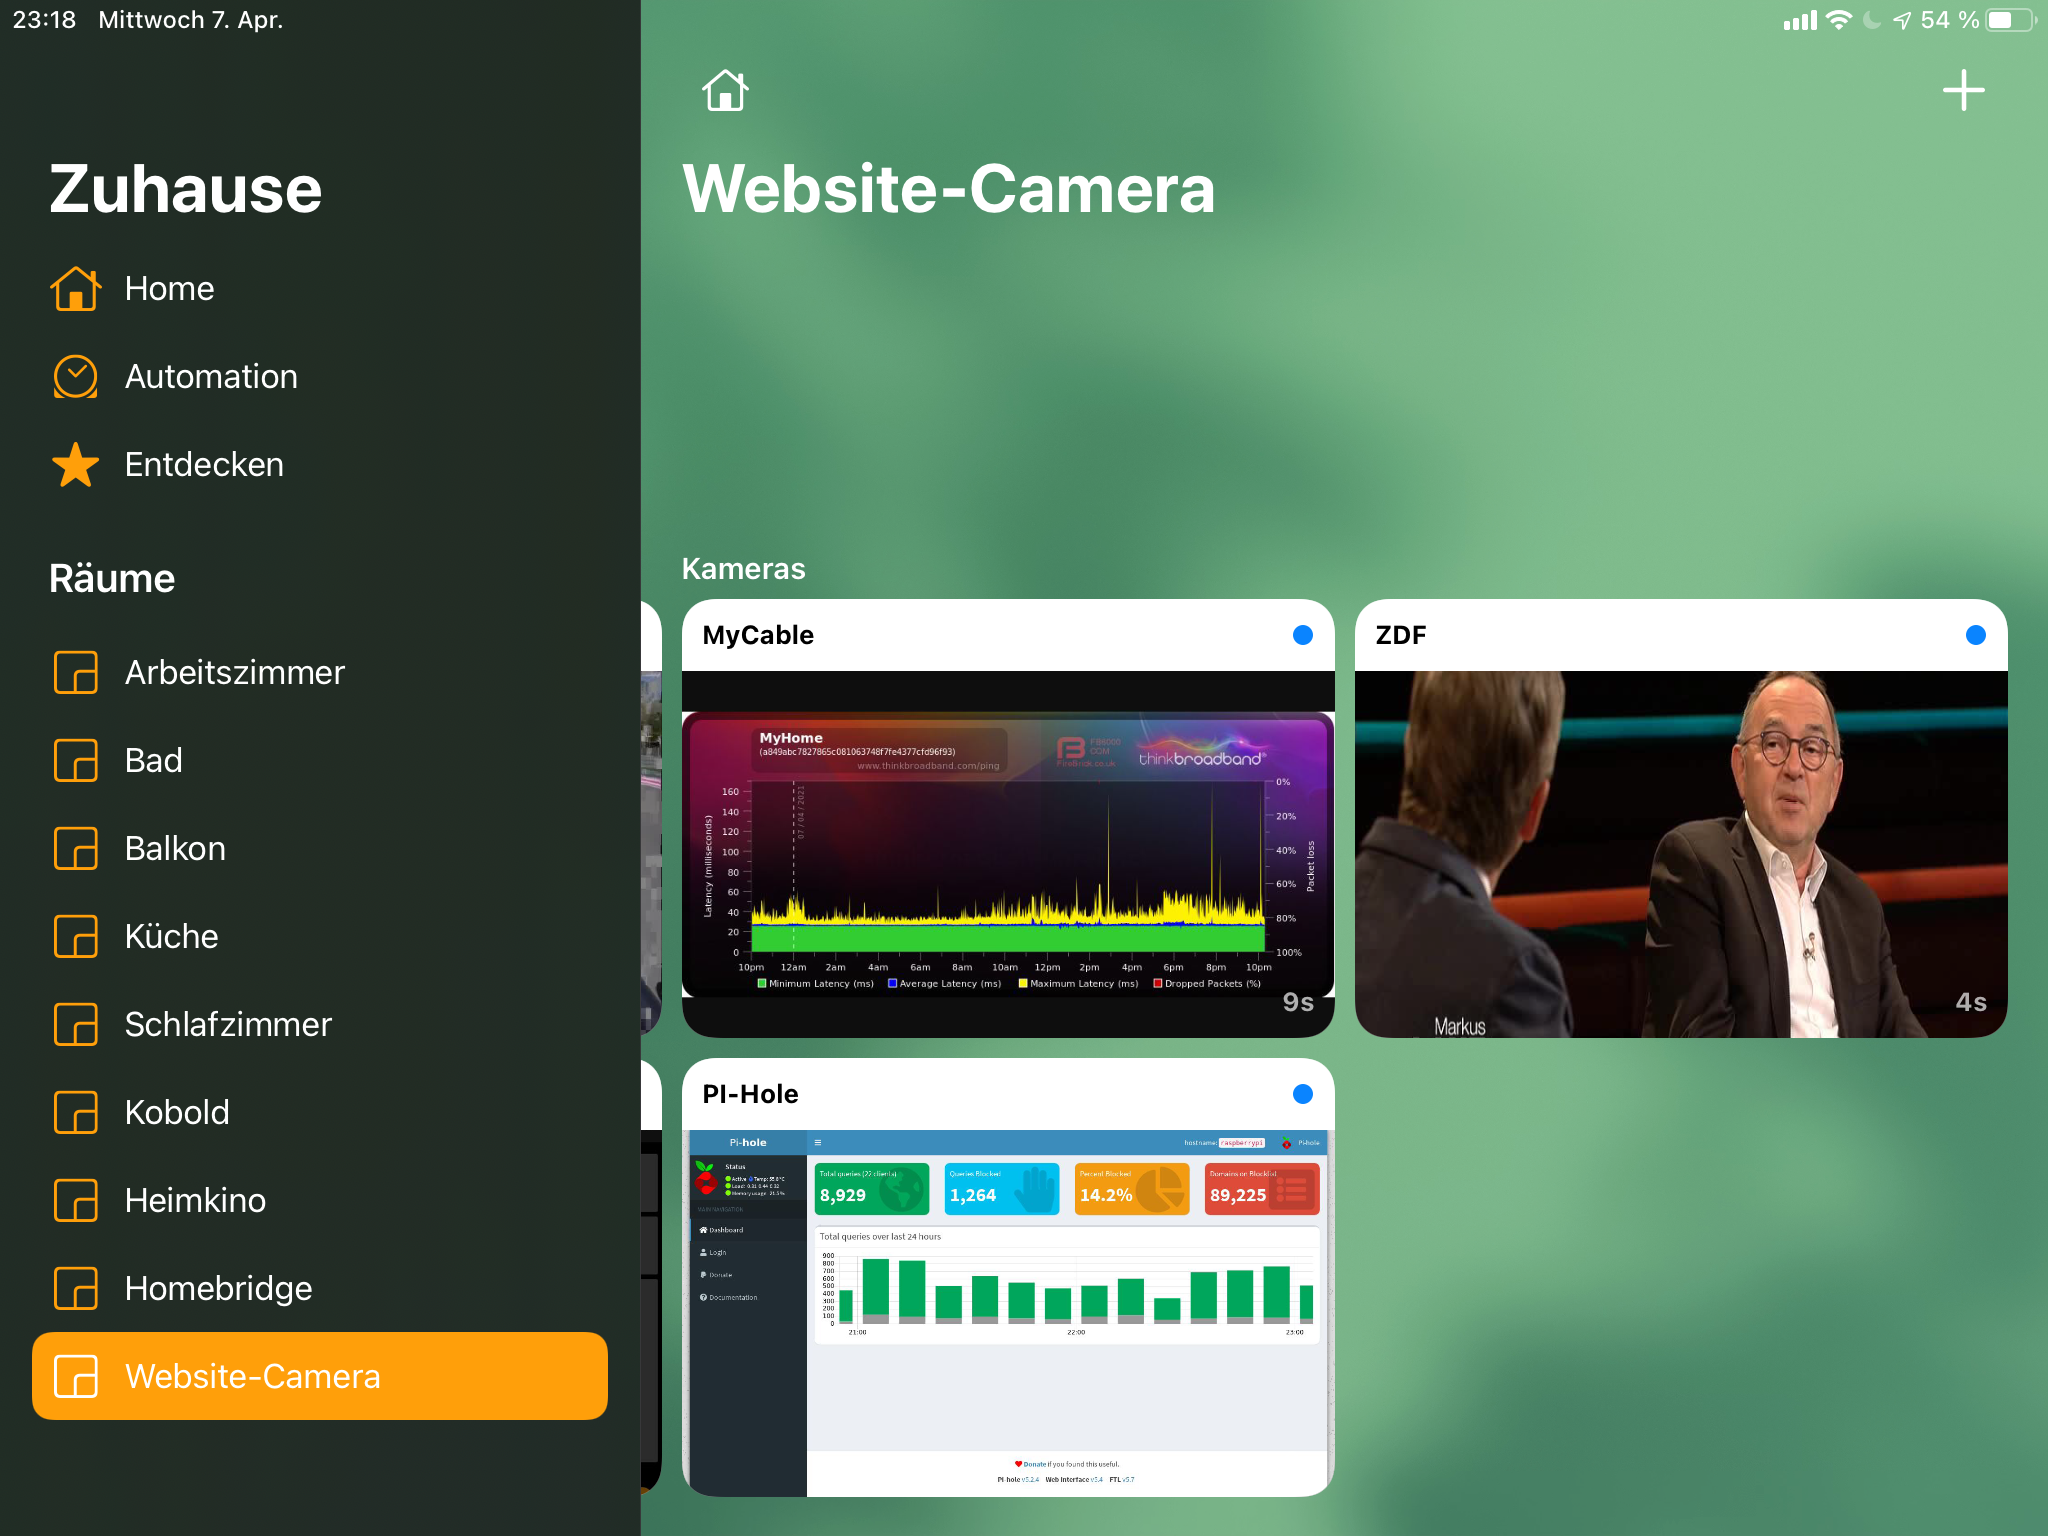This screenshot has width=2048, height=1536.
Task: Tap blue status dot on MyCable camera
Action: [1302, 635]
